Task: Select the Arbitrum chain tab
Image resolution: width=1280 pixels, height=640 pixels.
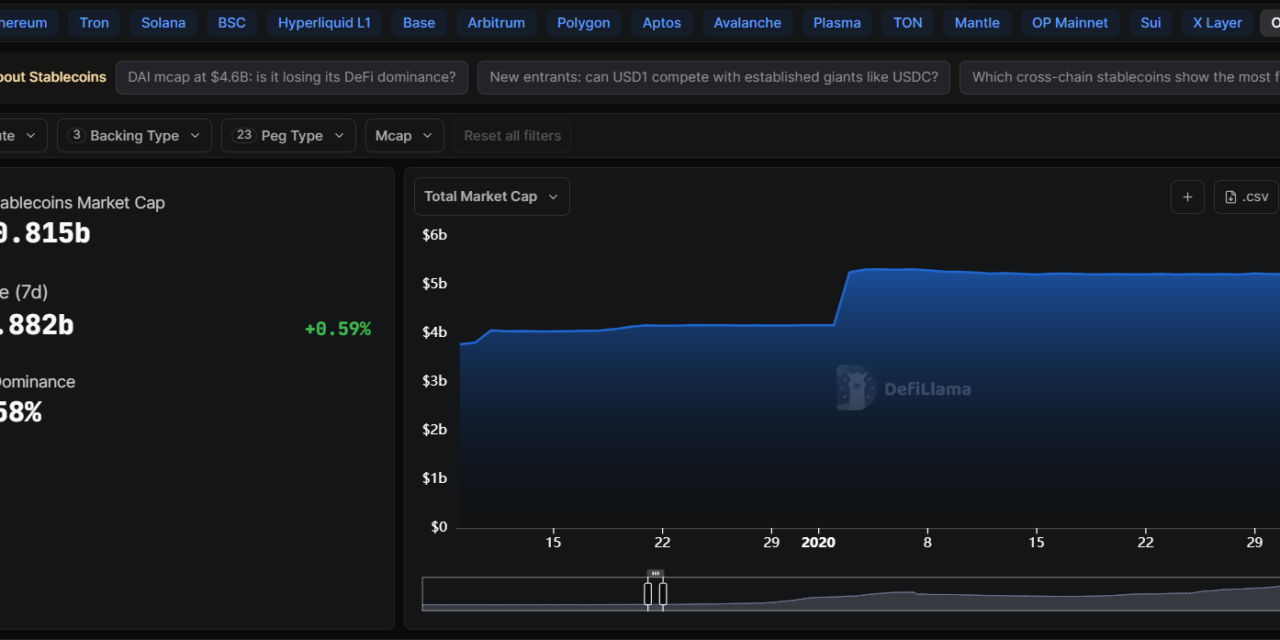Action: (496, 23)
